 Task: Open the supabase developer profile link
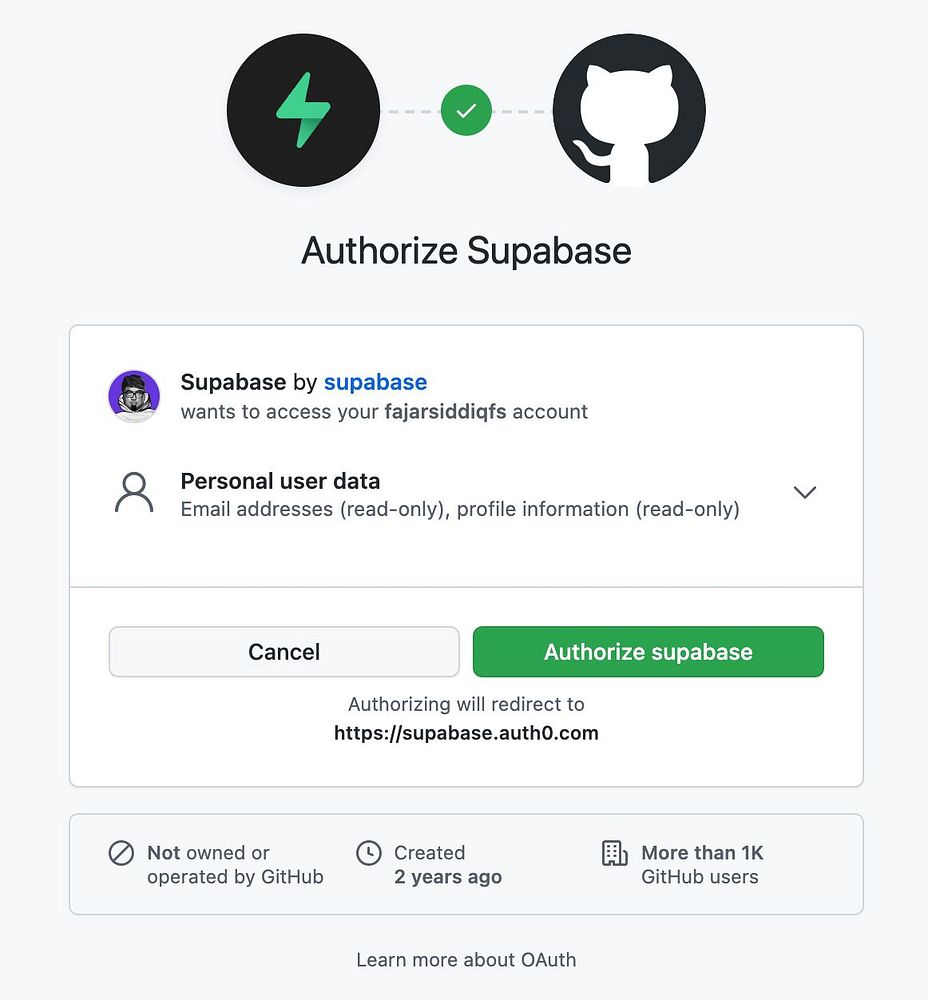click(375, 382)
